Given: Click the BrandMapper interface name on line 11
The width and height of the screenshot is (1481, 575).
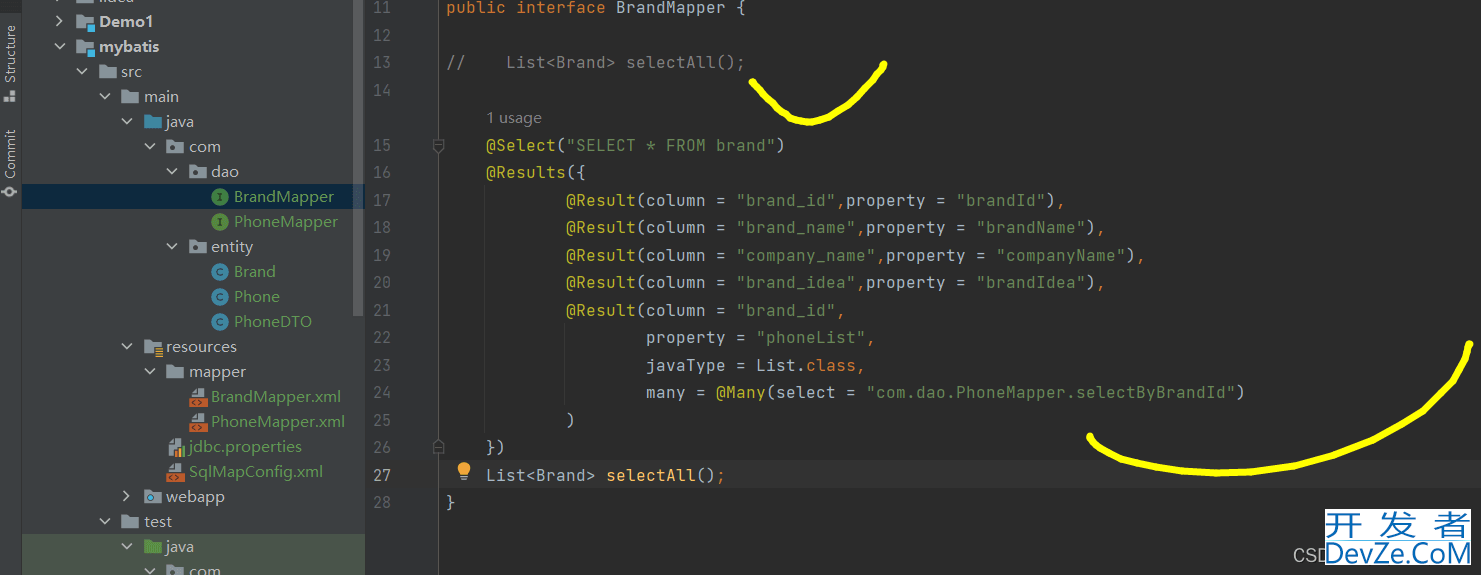Looking at the screenshot, I should pos(671,8).
